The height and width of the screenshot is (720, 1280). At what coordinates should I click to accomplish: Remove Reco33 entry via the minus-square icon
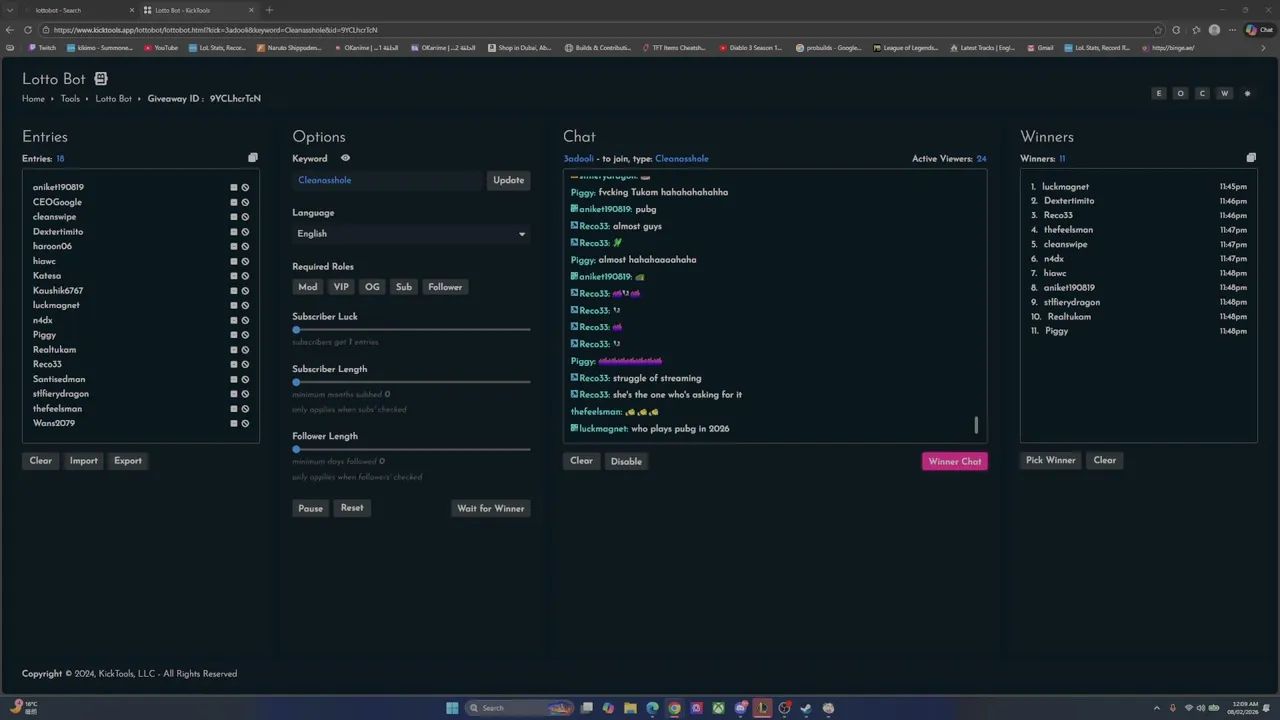(x=234, y=364)
